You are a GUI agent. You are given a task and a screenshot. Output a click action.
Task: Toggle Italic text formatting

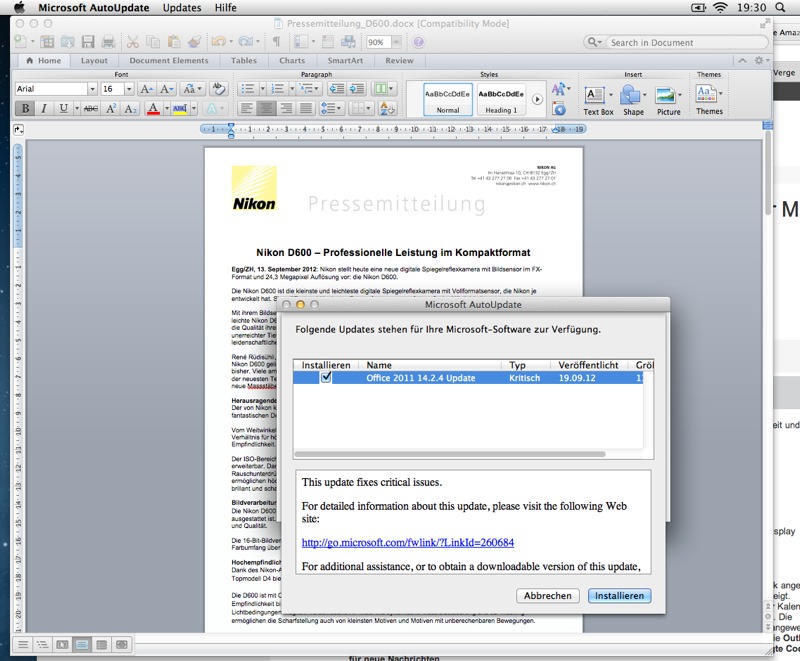click(x=44, y=109)
